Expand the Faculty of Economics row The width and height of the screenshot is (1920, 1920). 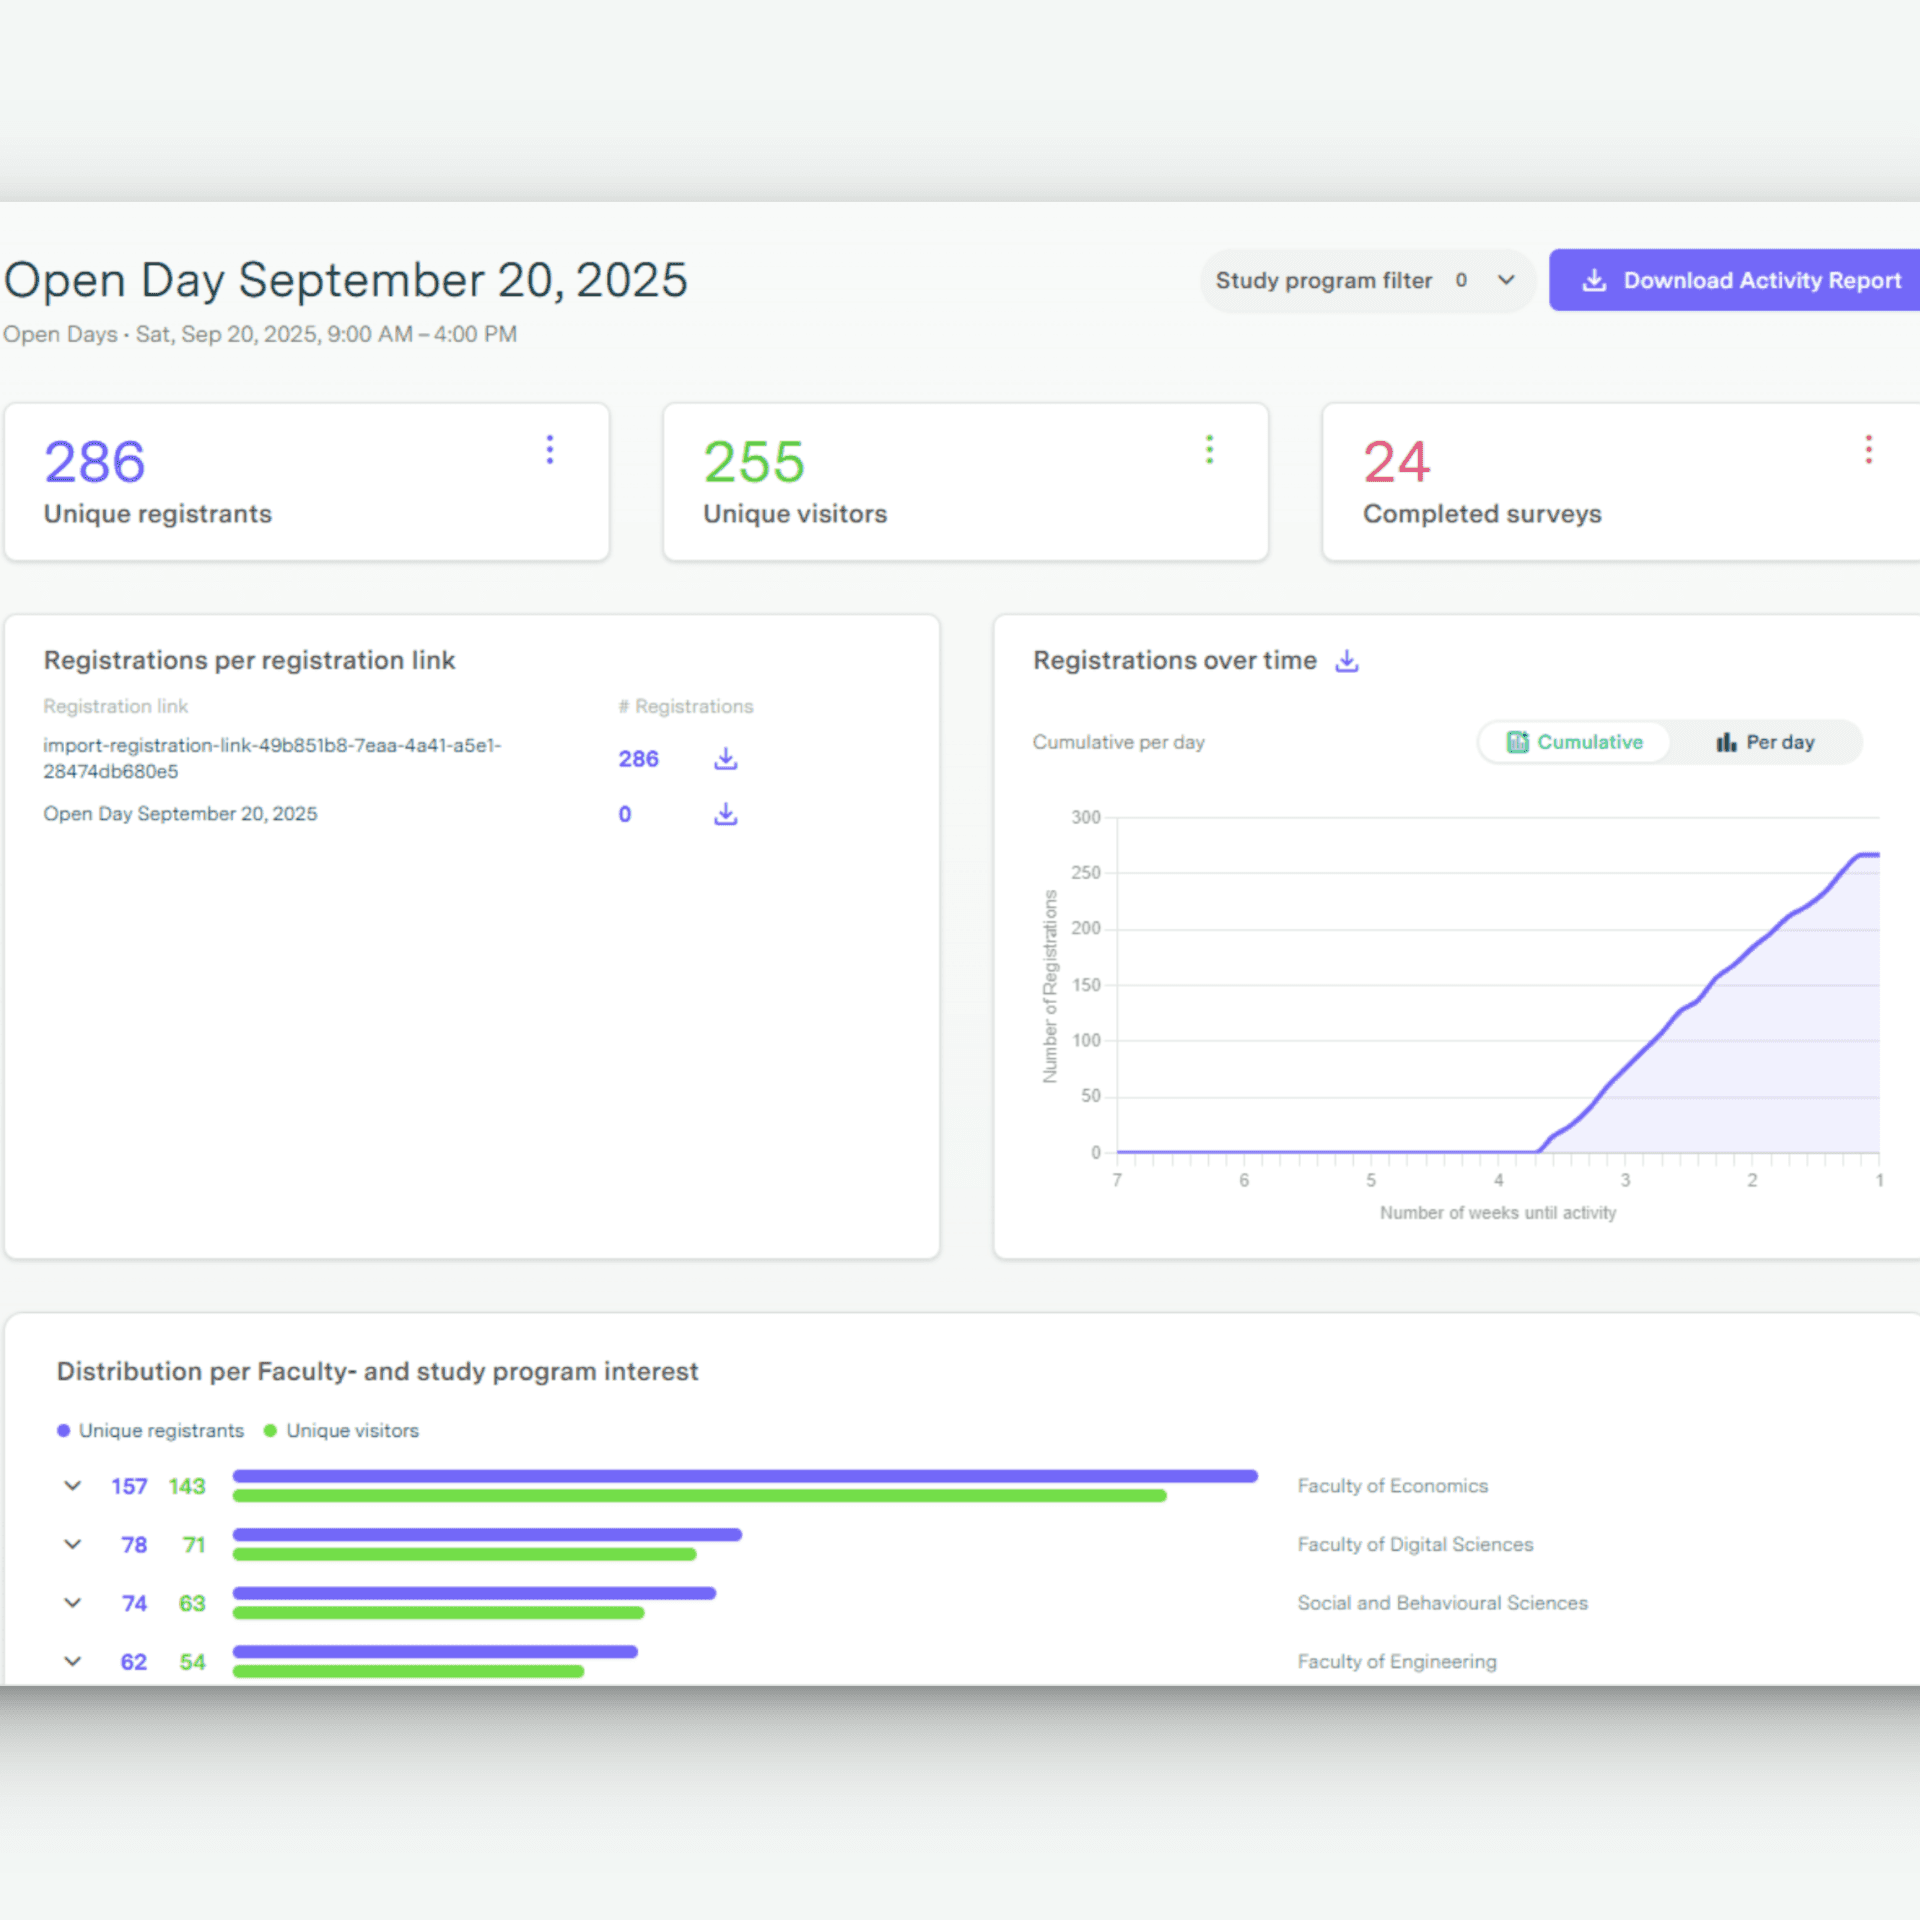73,1486
